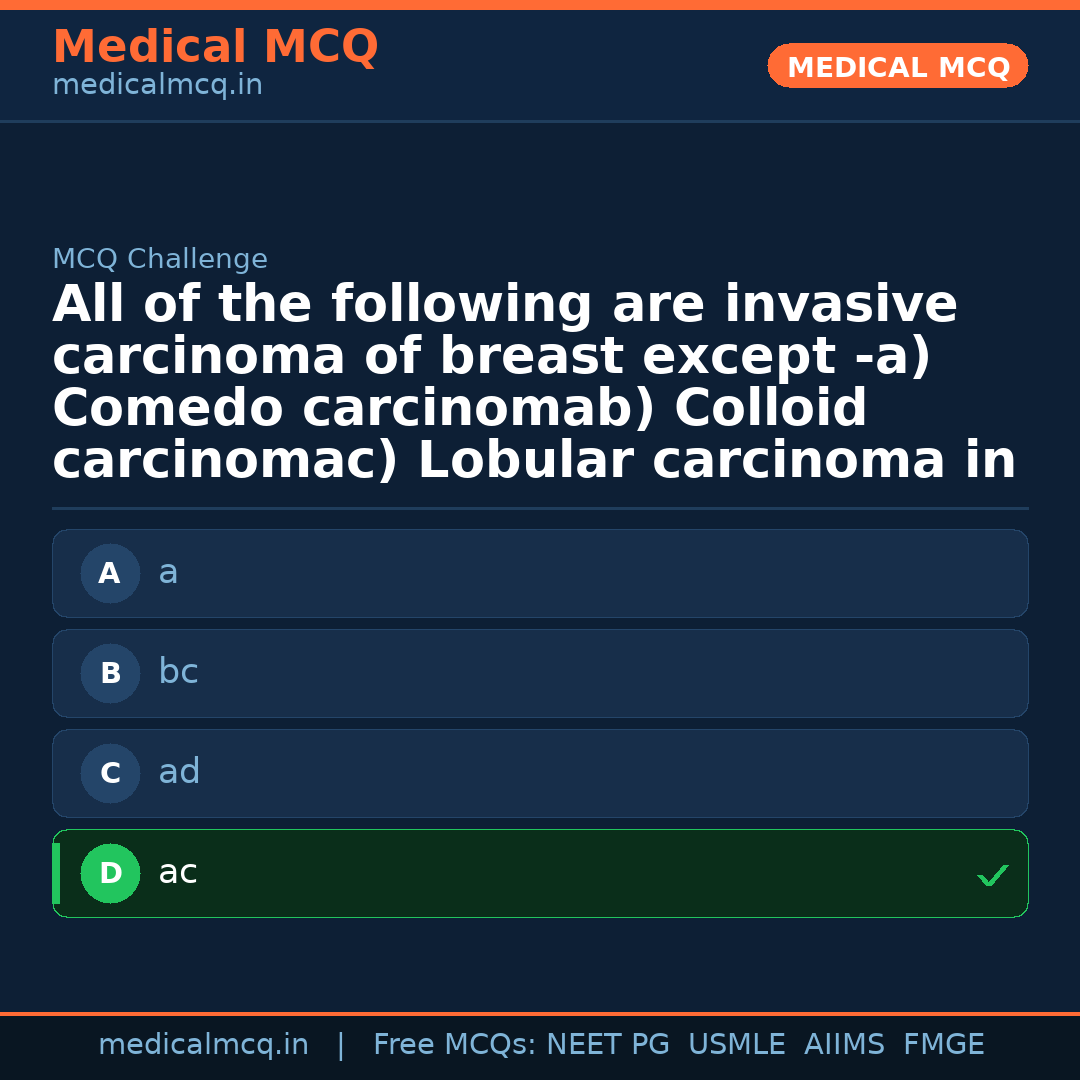This screenshot has height=1080, width=1080.
Task: Select answer option B labeled 'bc'
Action: point(540,673)
